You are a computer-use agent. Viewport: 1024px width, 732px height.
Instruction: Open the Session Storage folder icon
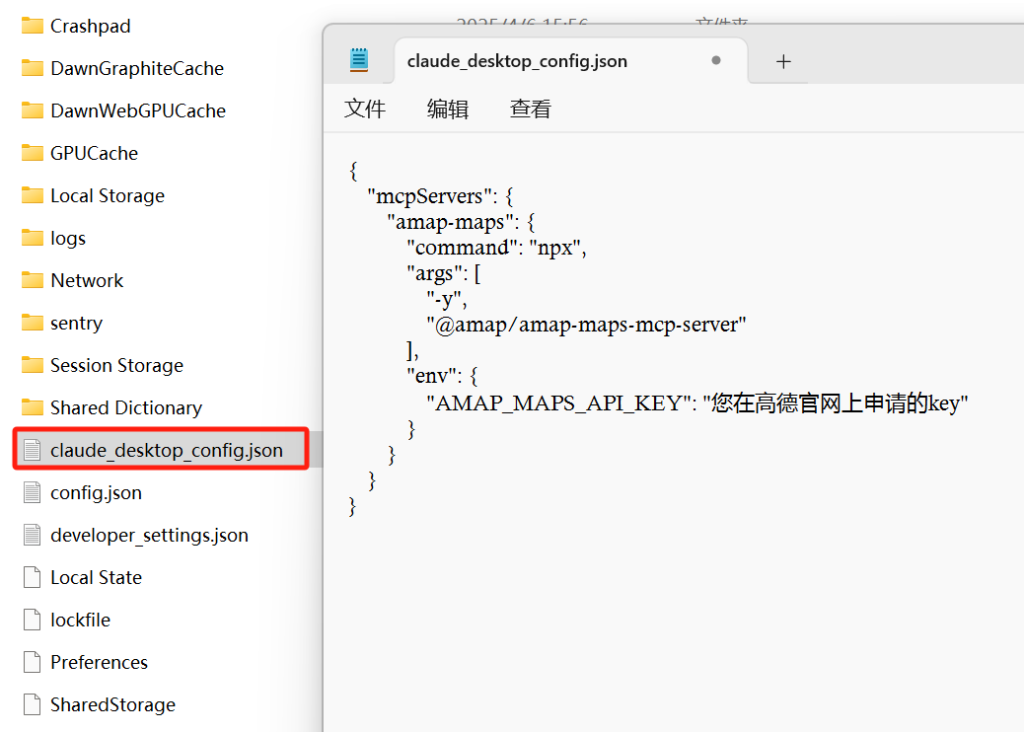[x=32, y=366]
